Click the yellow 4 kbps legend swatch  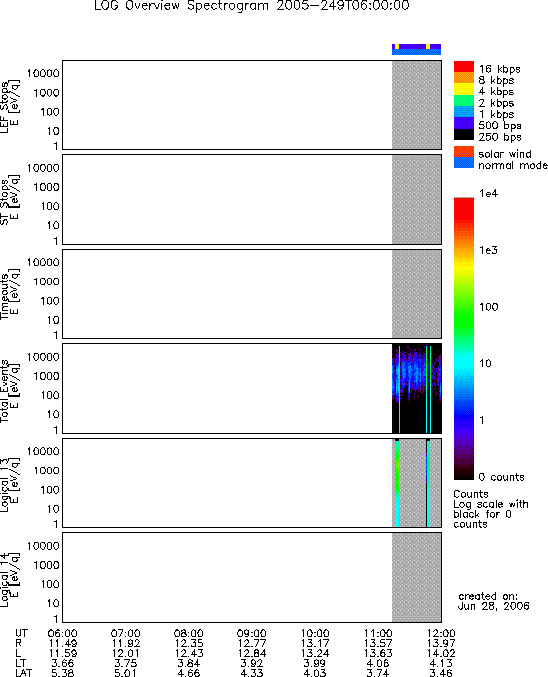point(464,89)
